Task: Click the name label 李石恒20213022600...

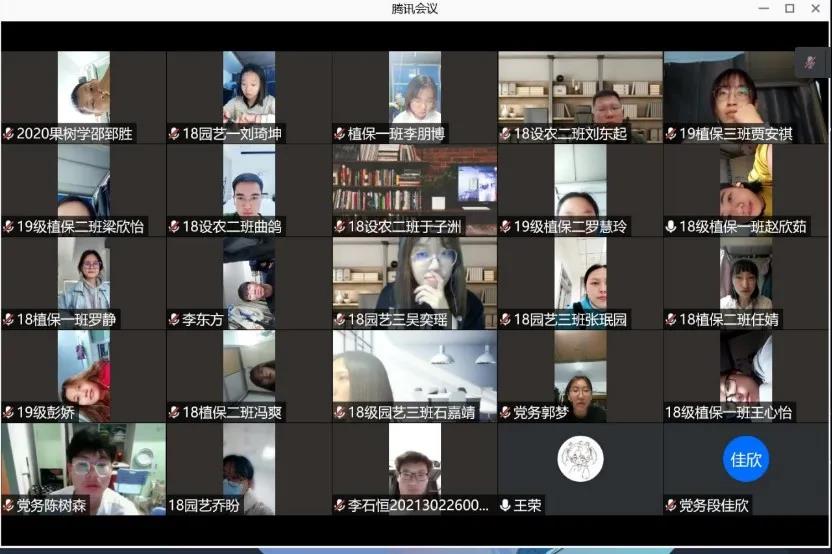Action: (x=420, y=506)
